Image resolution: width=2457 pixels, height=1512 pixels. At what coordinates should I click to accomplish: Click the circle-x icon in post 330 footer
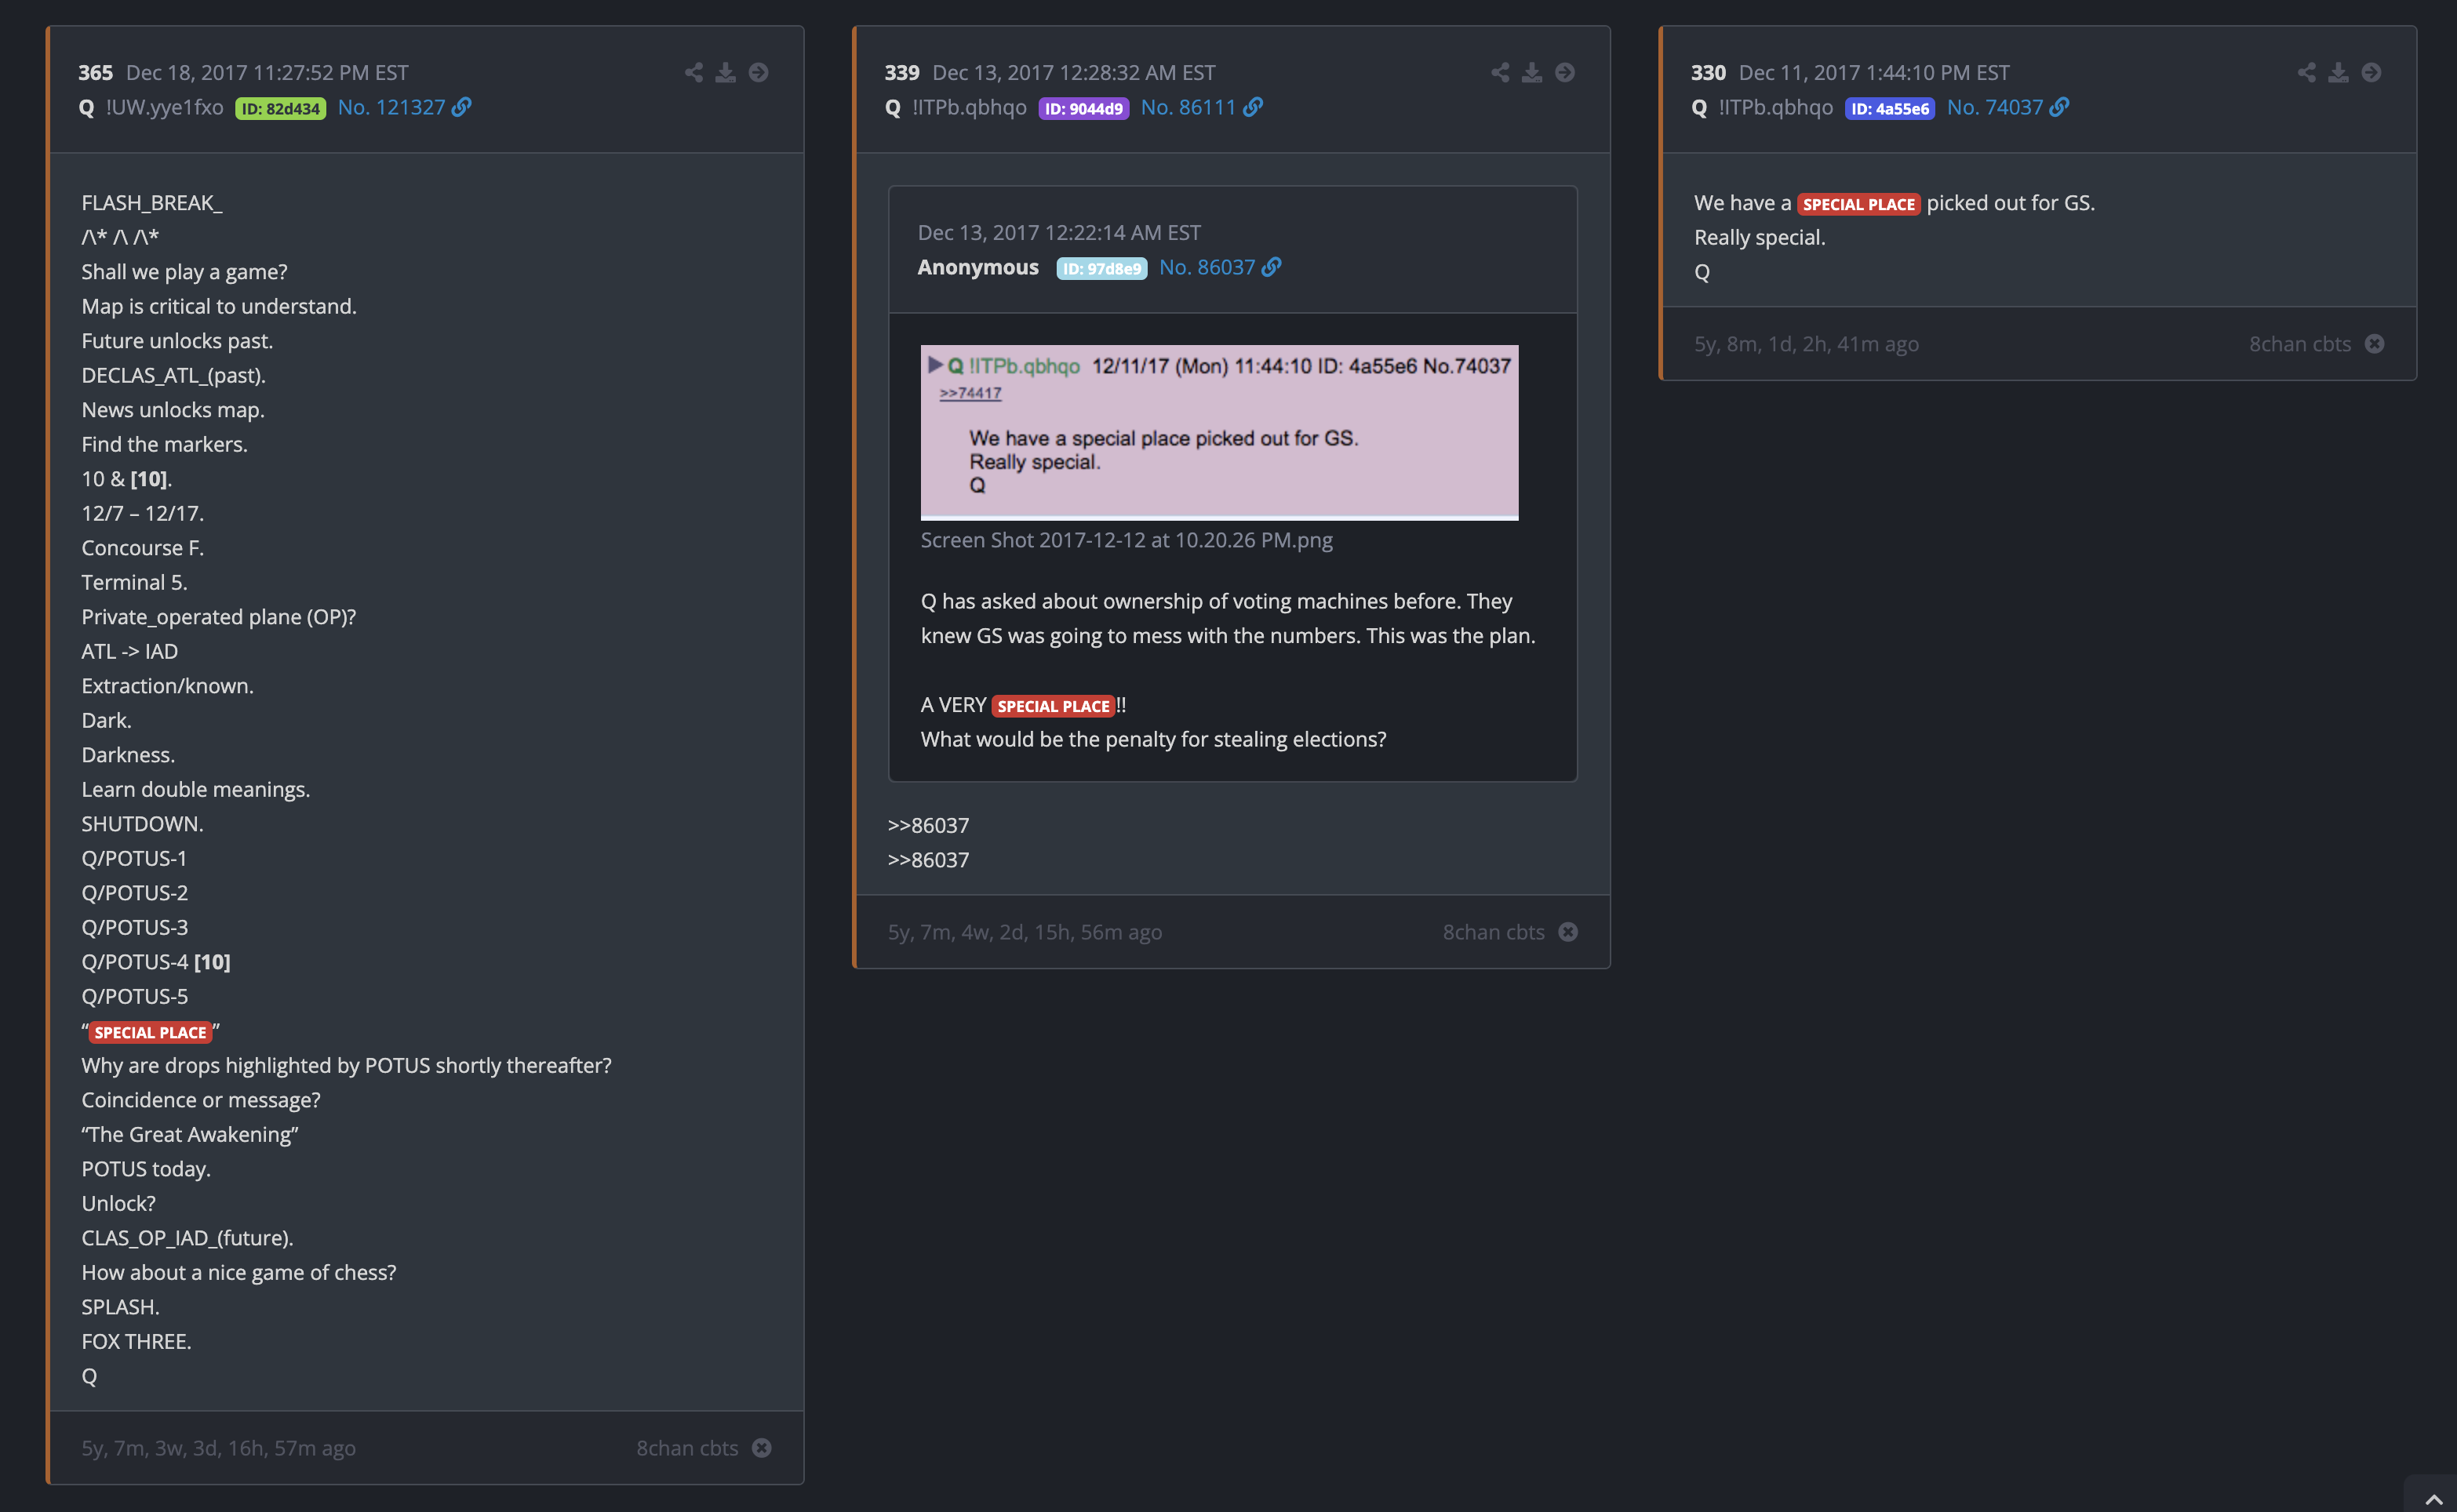(2374, 344)
